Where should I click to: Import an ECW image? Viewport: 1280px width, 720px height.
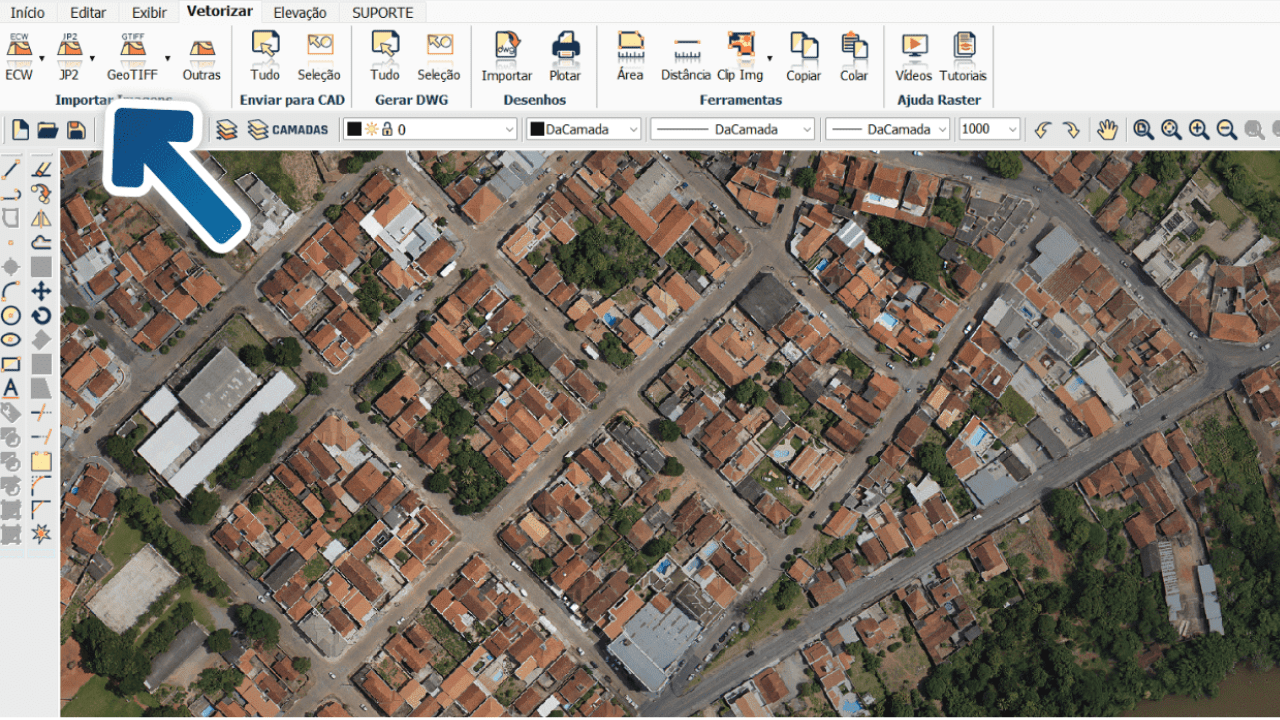pyautogui.click(x=19, y=56)
